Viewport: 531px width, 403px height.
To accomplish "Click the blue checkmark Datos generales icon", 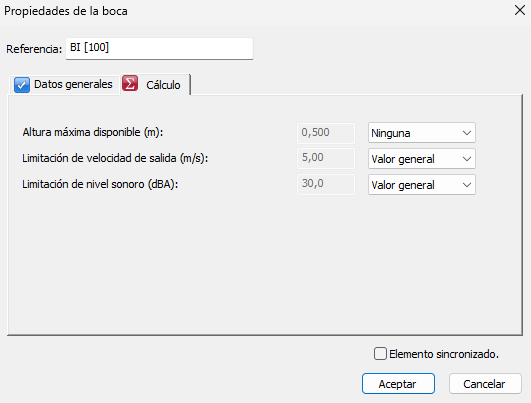I will click(x=22, y=84).
